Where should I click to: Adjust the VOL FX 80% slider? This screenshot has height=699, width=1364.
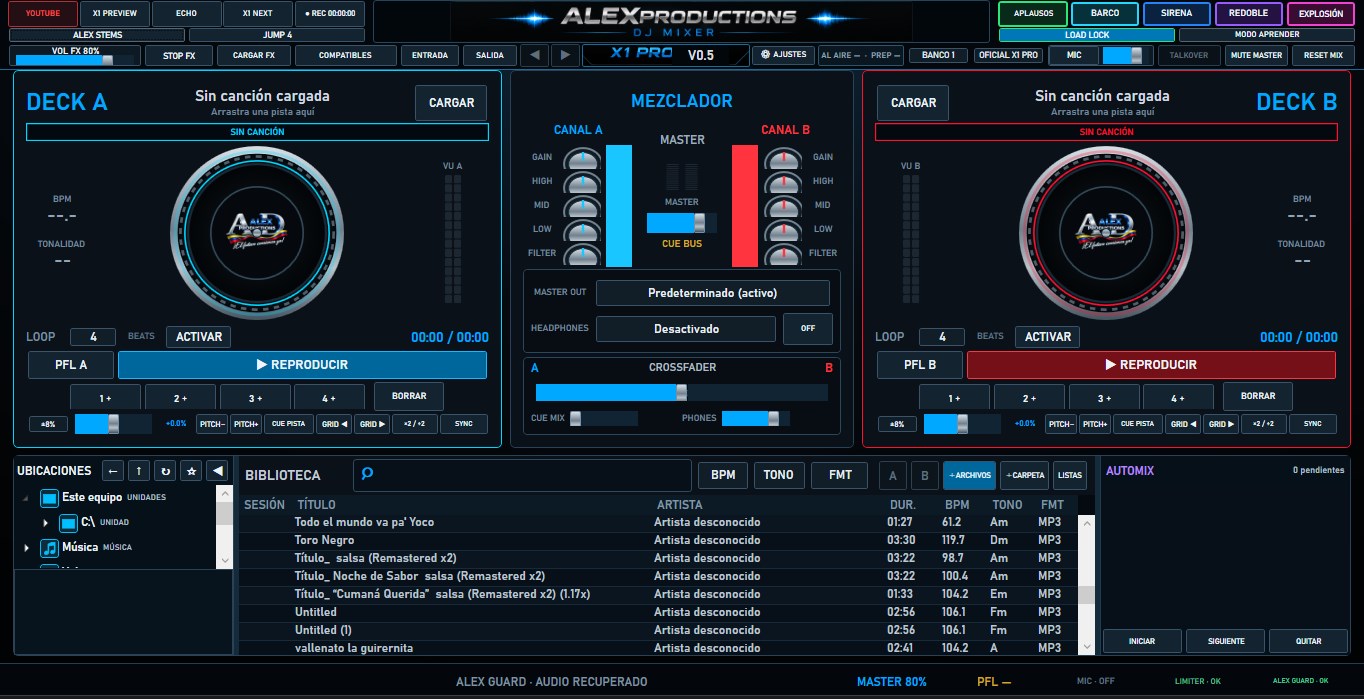pos(75,60)
